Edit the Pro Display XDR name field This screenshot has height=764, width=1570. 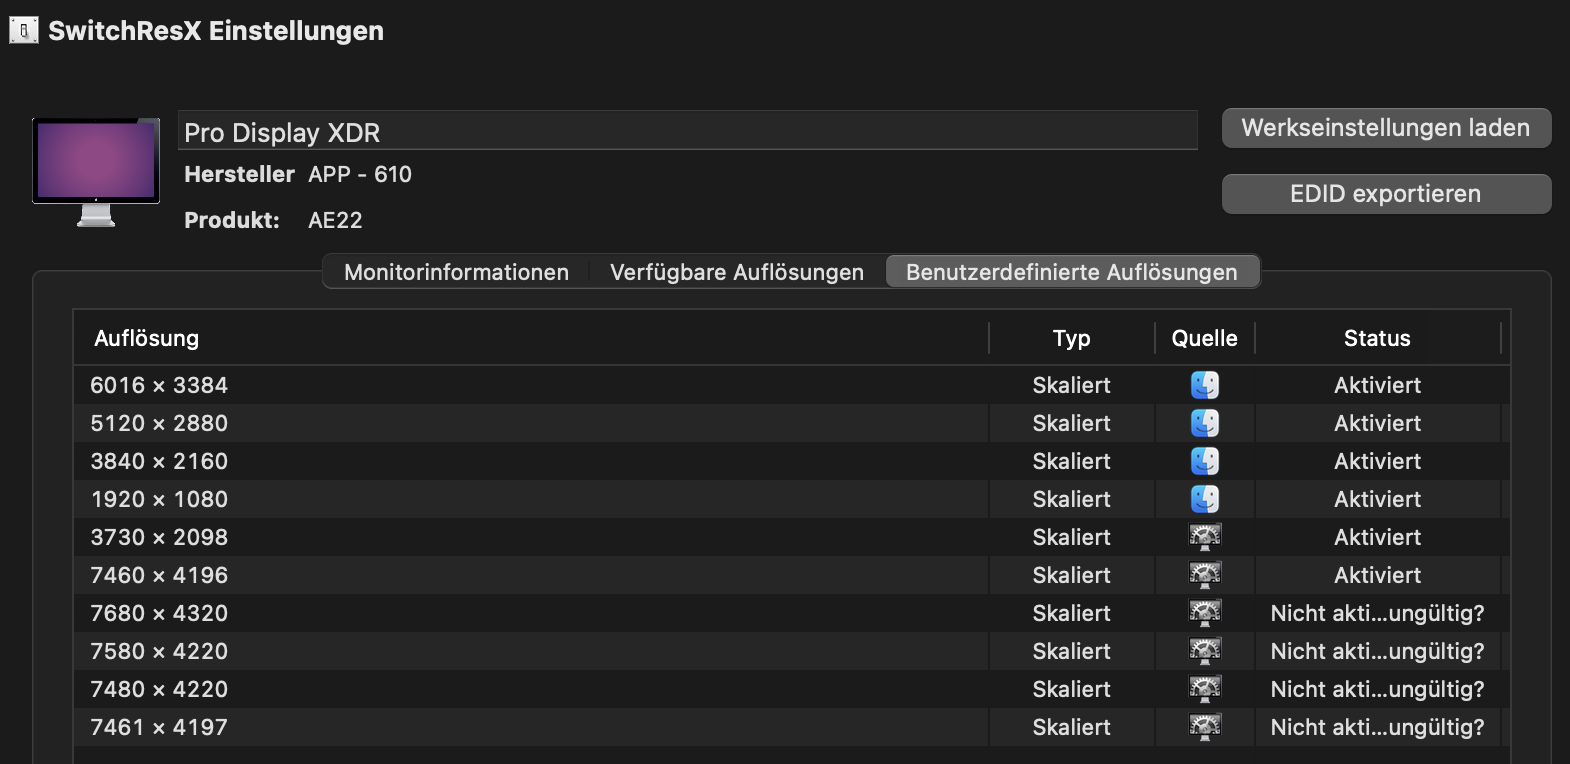click(687, 132)
